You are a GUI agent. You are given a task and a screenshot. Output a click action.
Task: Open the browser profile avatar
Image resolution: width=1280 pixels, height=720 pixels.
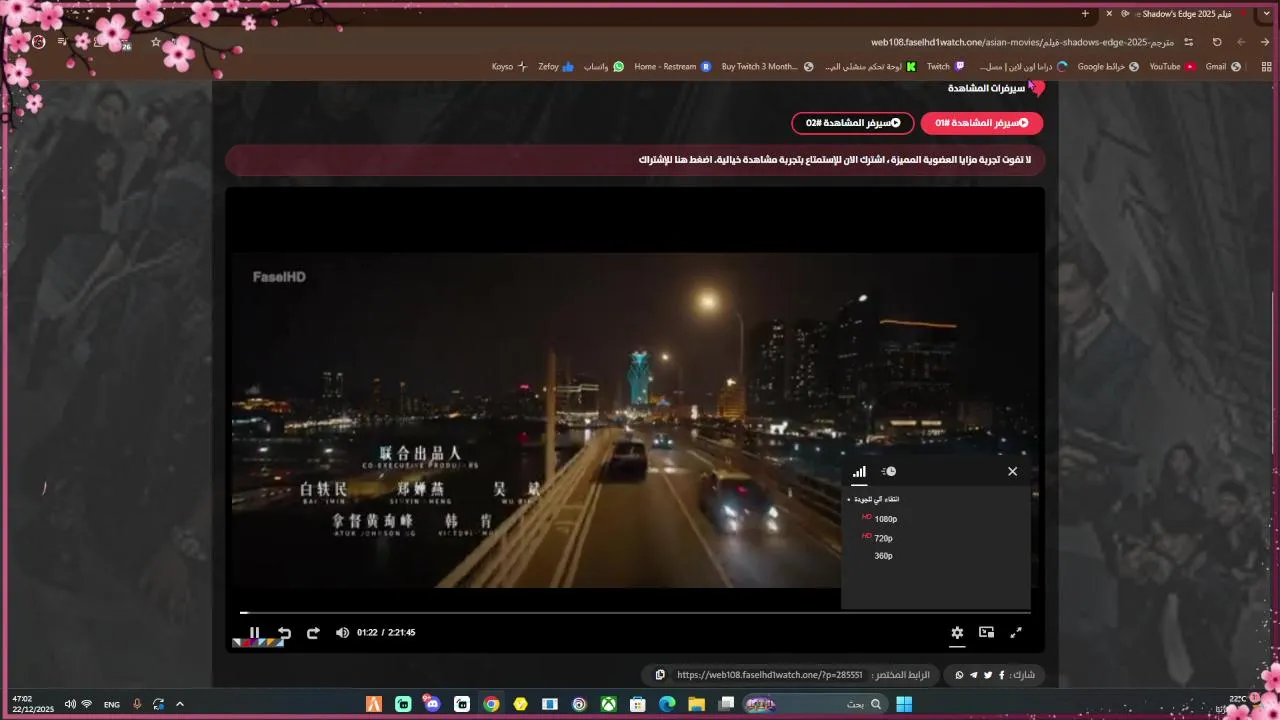click(x=38, y=42)
